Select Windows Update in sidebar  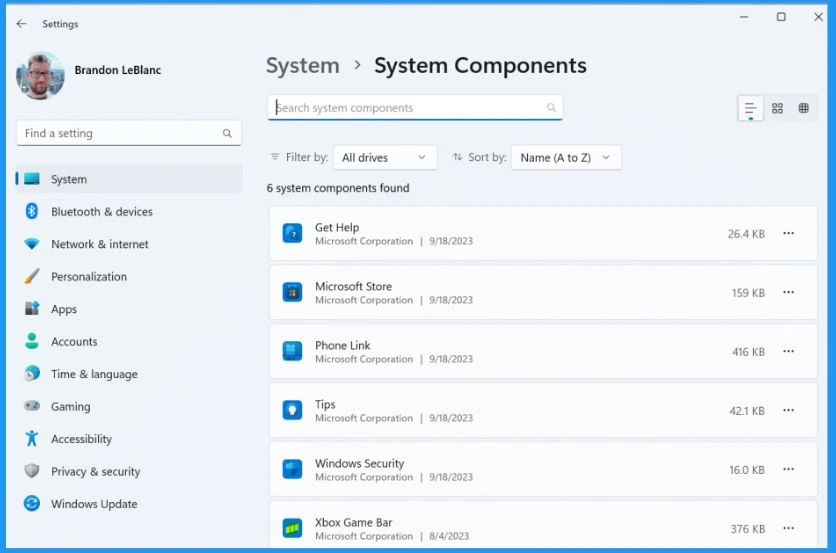pyautogui.click(x=128, y=504)
